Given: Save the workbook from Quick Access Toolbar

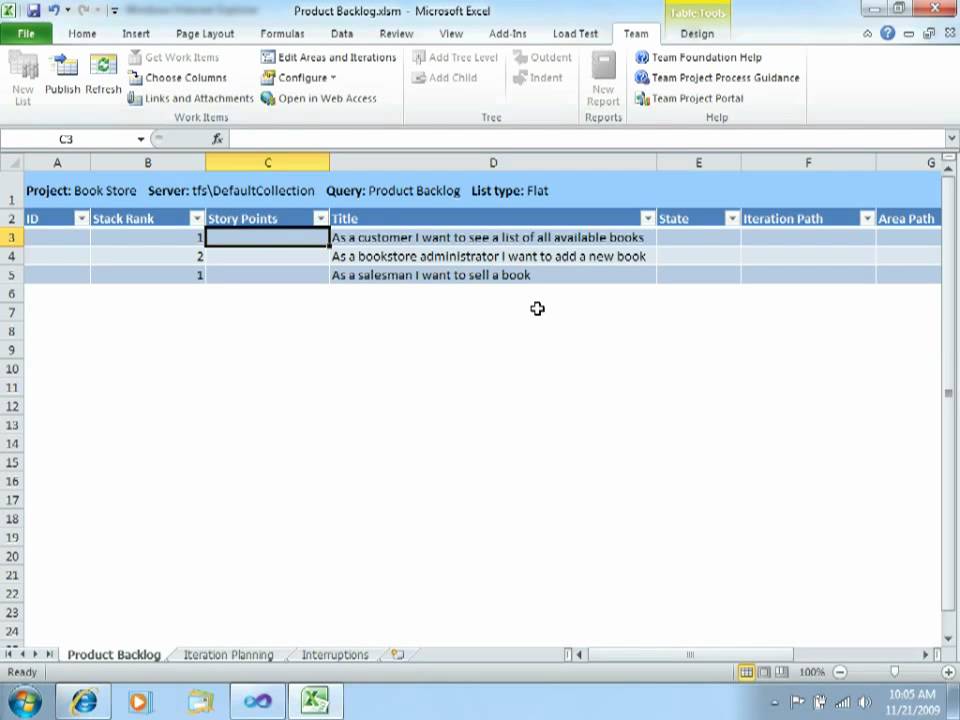Looking at the screenshot, I should (33, 10).
